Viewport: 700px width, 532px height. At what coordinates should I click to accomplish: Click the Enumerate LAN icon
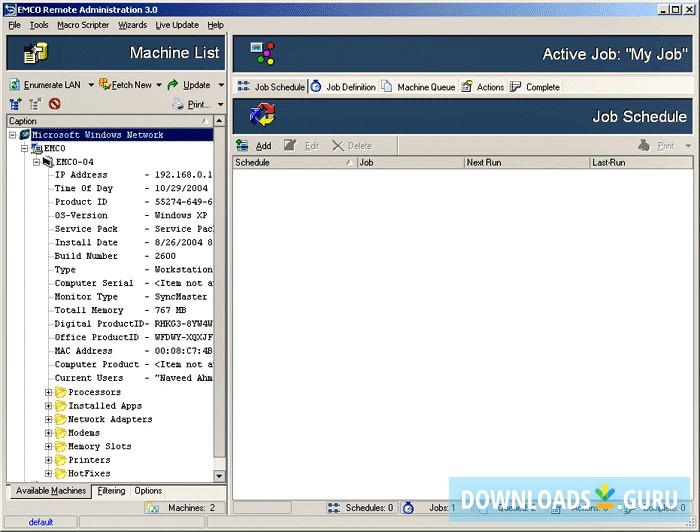pyautogui.click(x=15, y=84)
